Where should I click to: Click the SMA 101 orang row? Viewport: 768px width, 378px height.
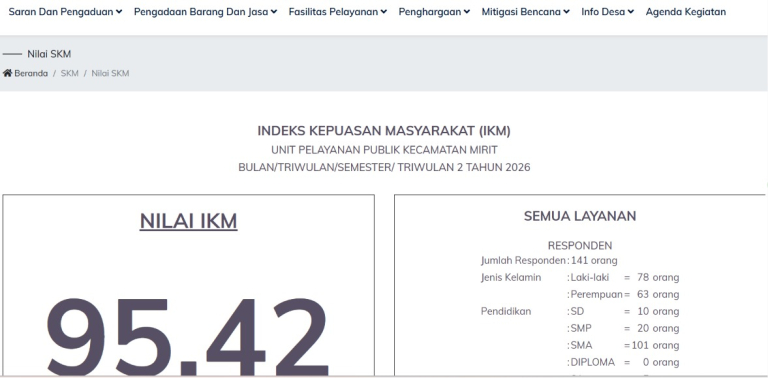pyautogui.click(x=624, y=346)
